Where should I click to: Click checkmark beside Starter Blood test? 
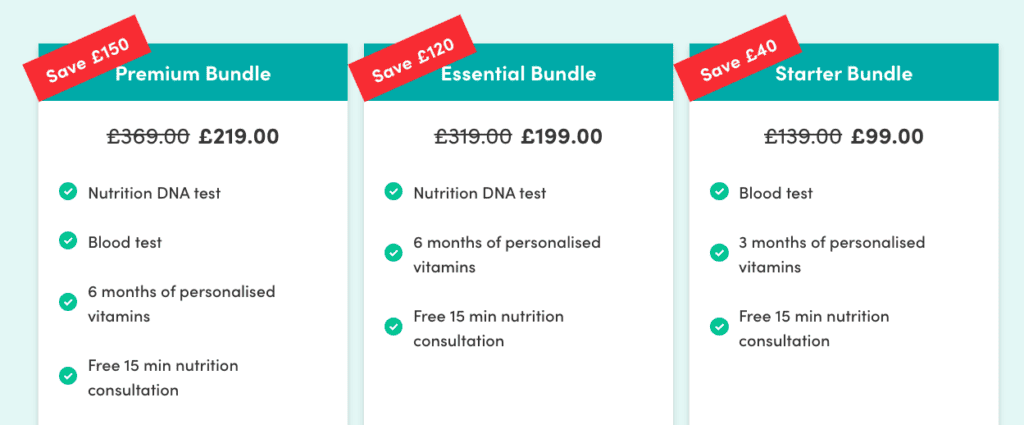point(719,192)
